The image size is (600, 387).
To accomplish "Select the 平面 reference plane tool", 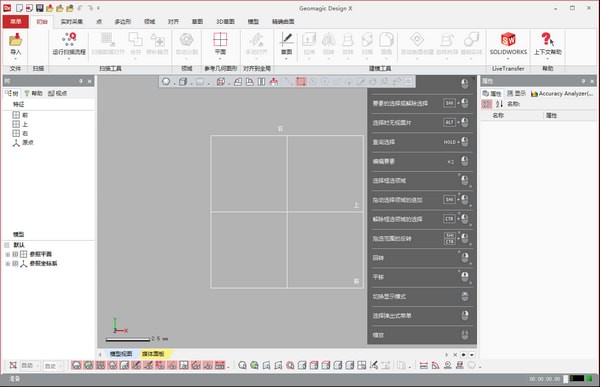I will tap(220, 39).
